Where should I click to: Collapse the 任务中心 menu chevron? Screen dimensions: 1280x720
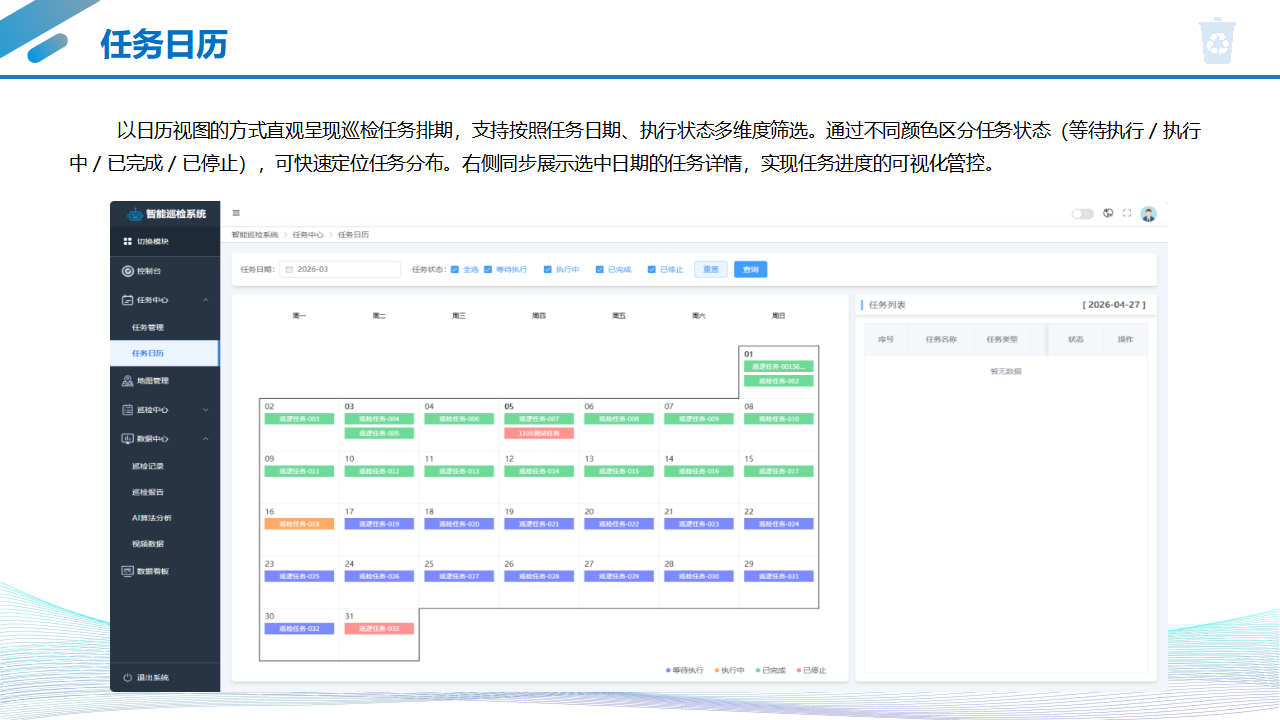pos(206,300)
